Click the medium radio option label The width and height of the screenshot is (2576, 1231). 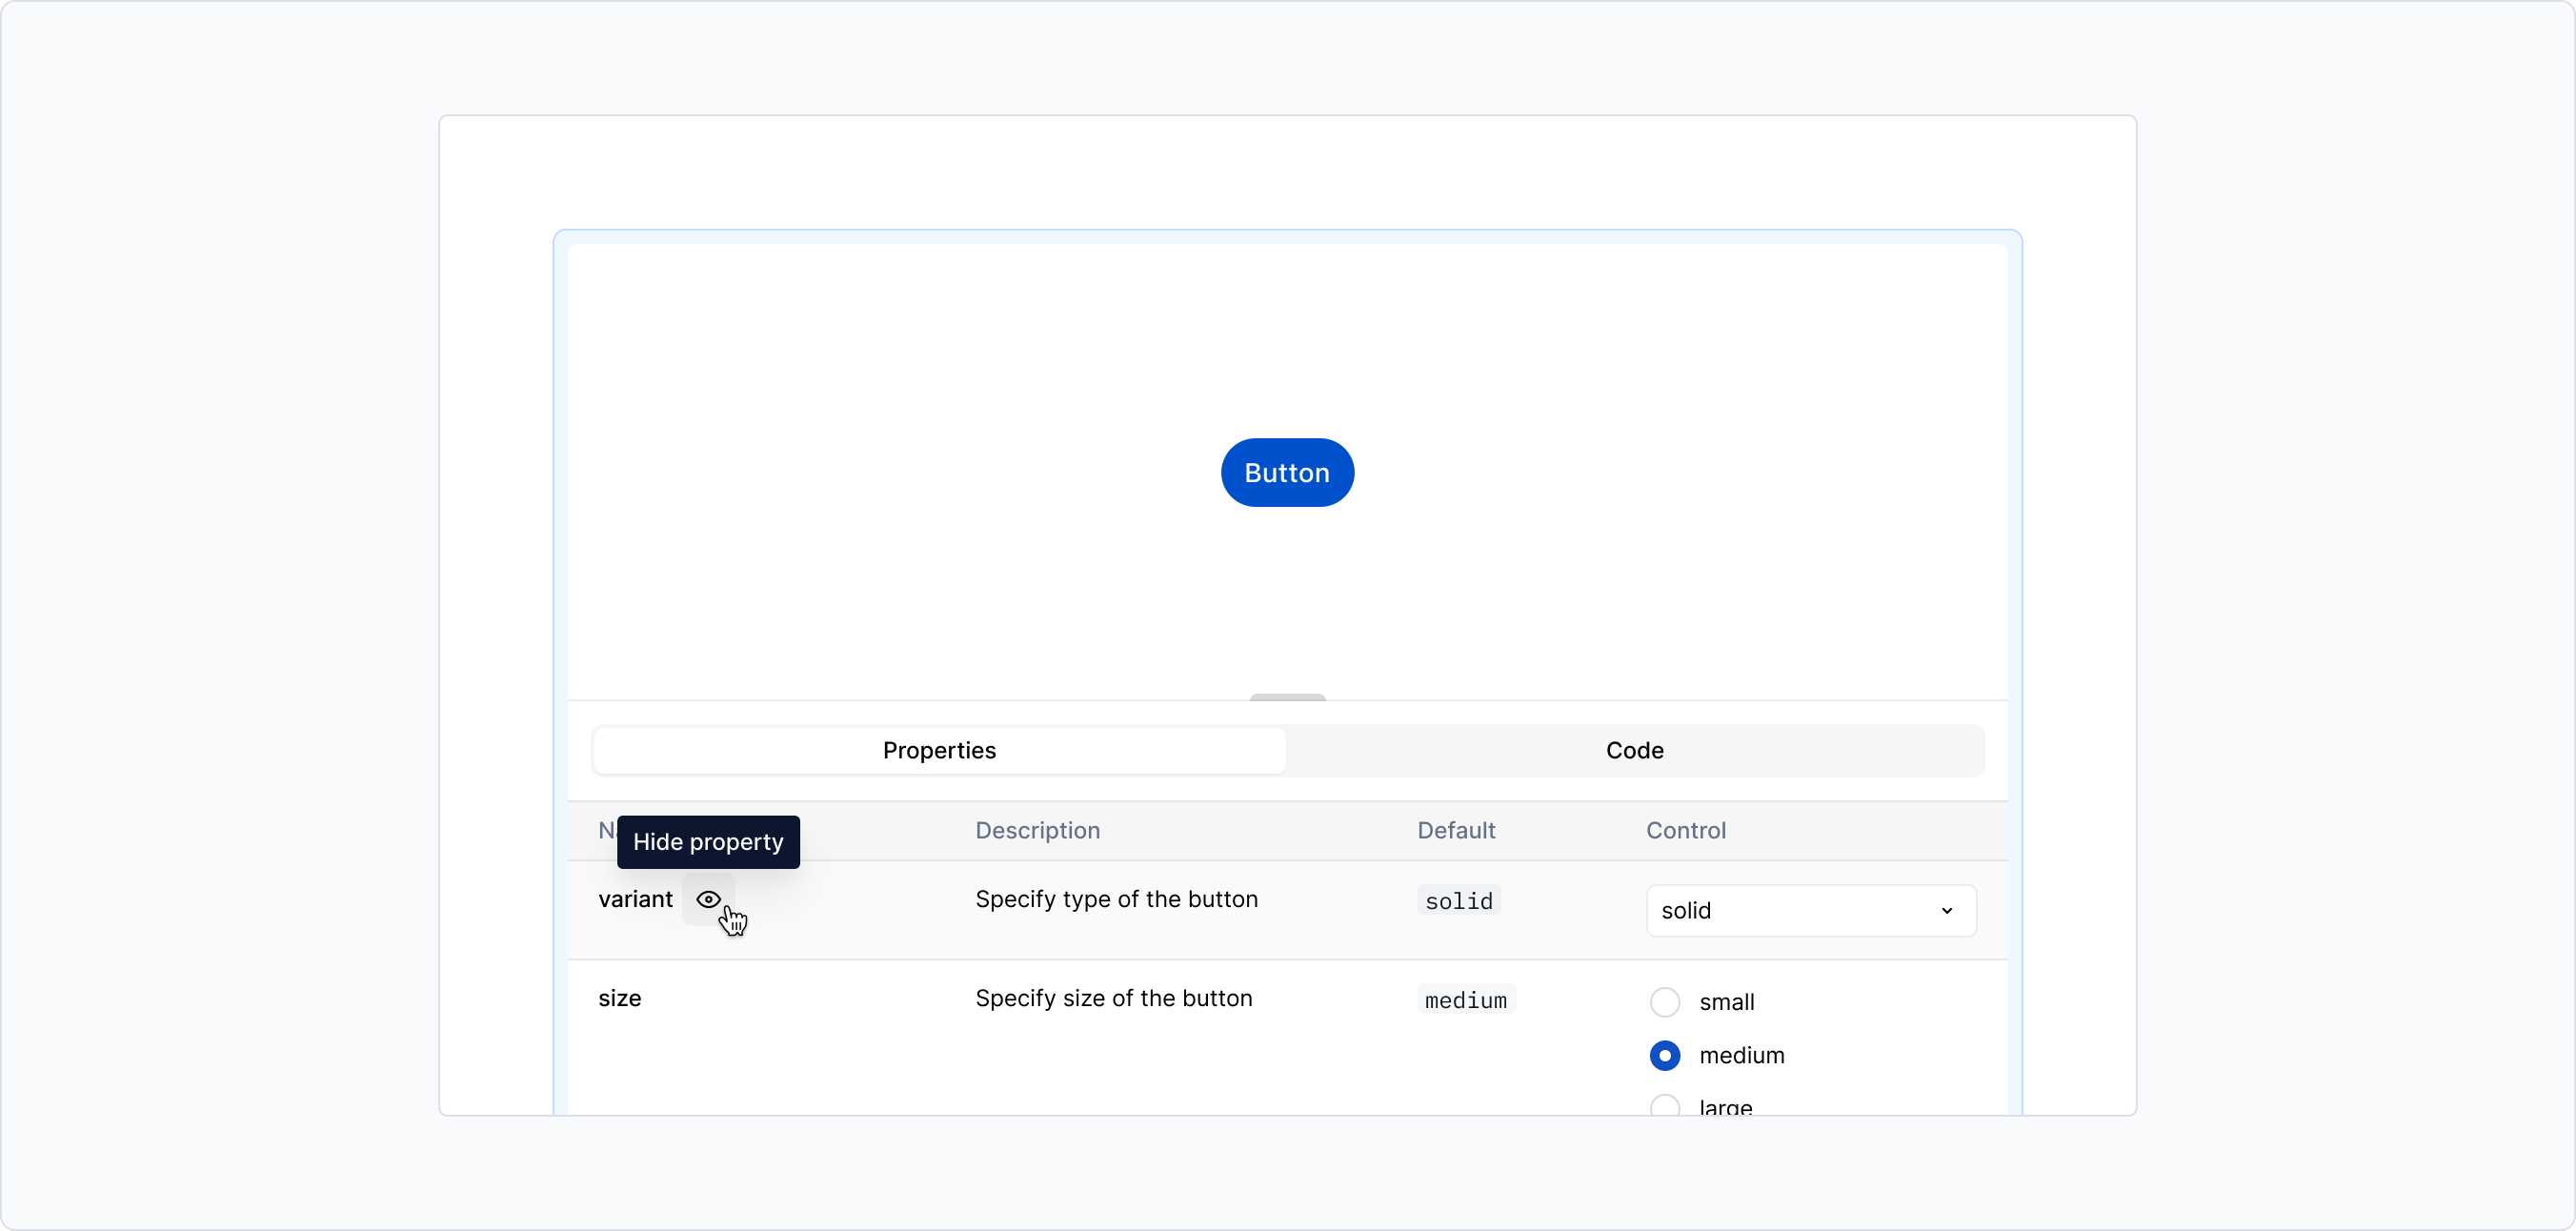[x=1742, y=1055]
